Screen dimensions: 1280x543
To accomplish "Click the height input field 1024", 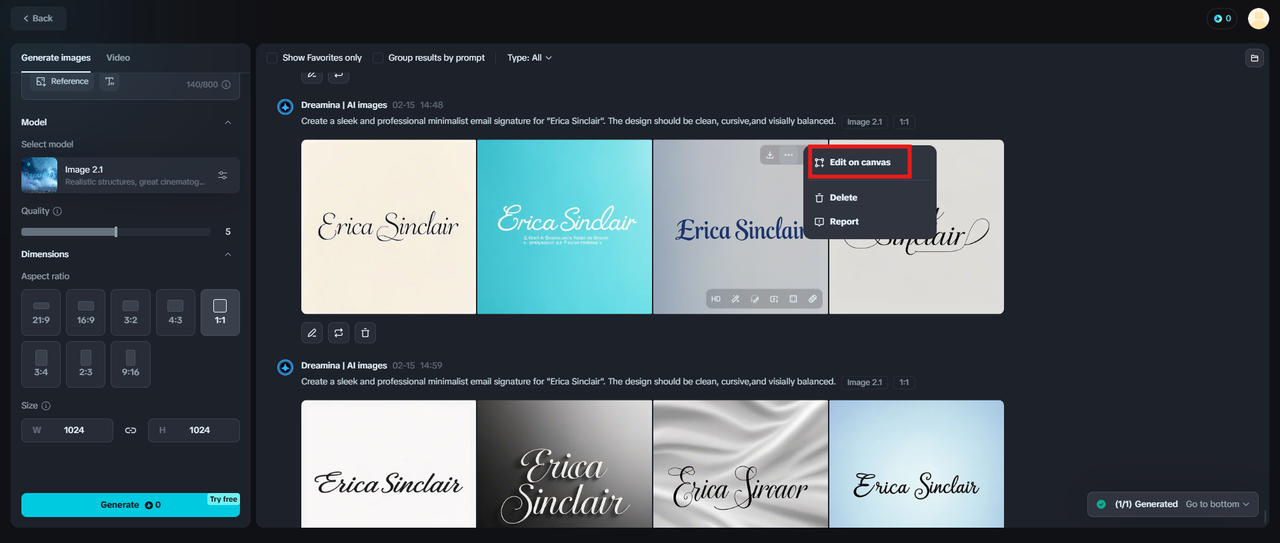I will [x=194, y=430].
